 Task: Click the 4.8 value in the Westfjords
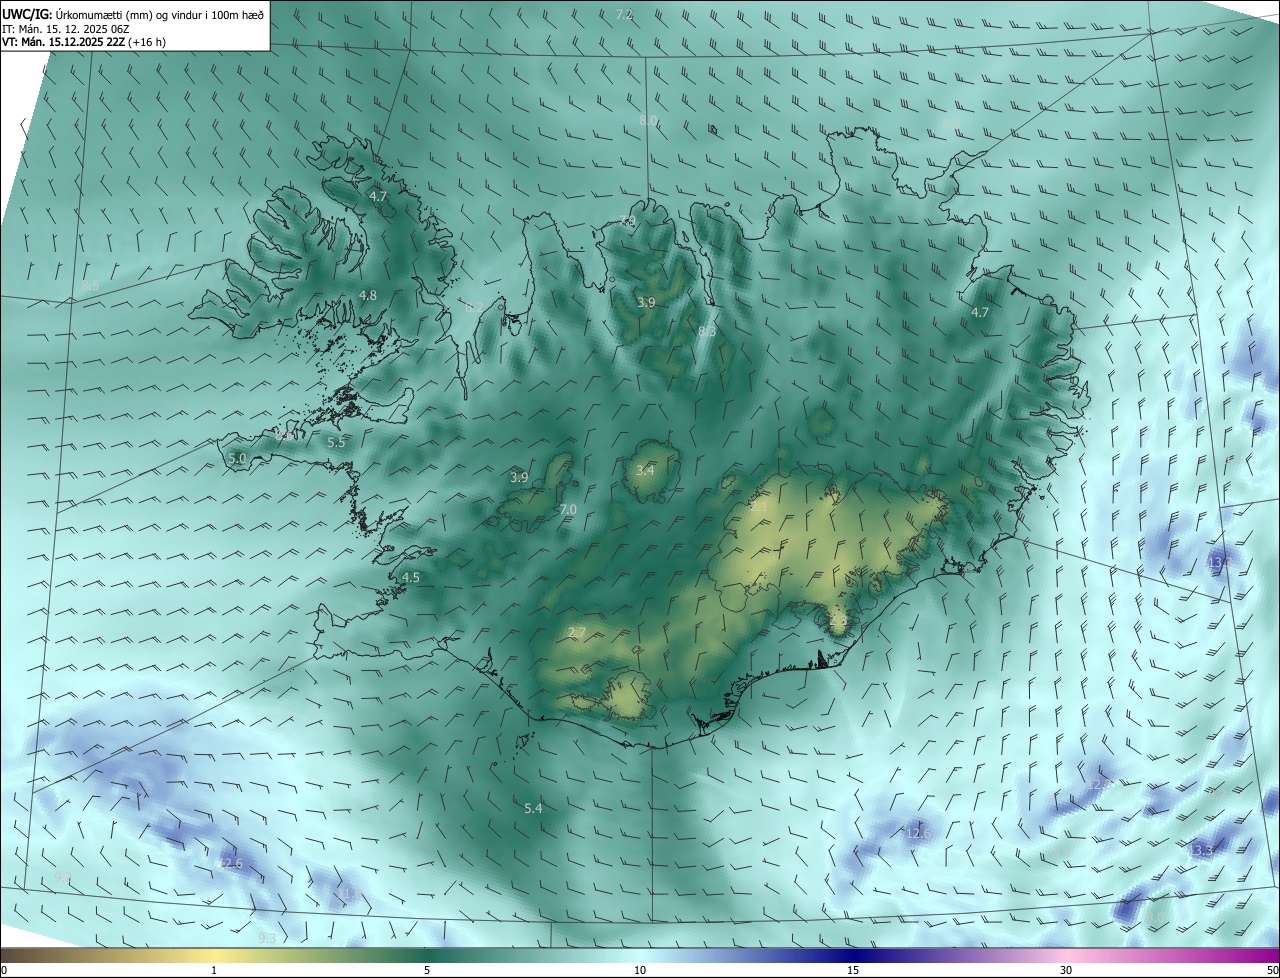368,295
